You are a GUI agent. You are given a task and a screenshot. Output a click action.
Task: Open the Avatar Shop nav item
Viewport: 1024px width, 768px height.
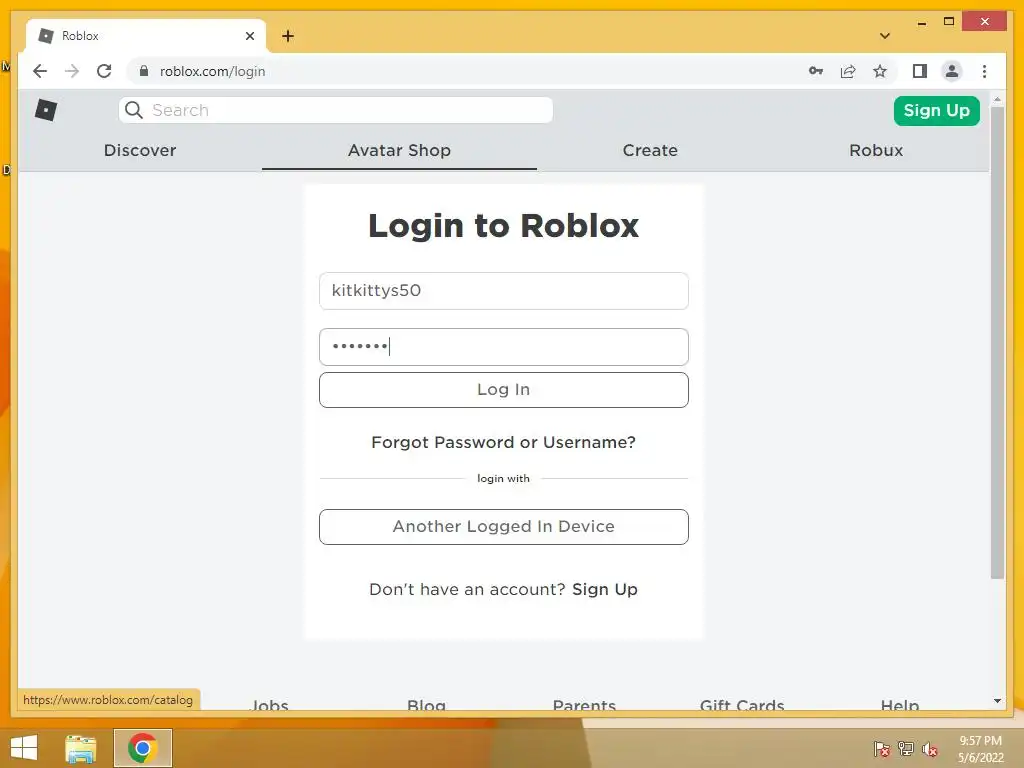tap(399, 150)
